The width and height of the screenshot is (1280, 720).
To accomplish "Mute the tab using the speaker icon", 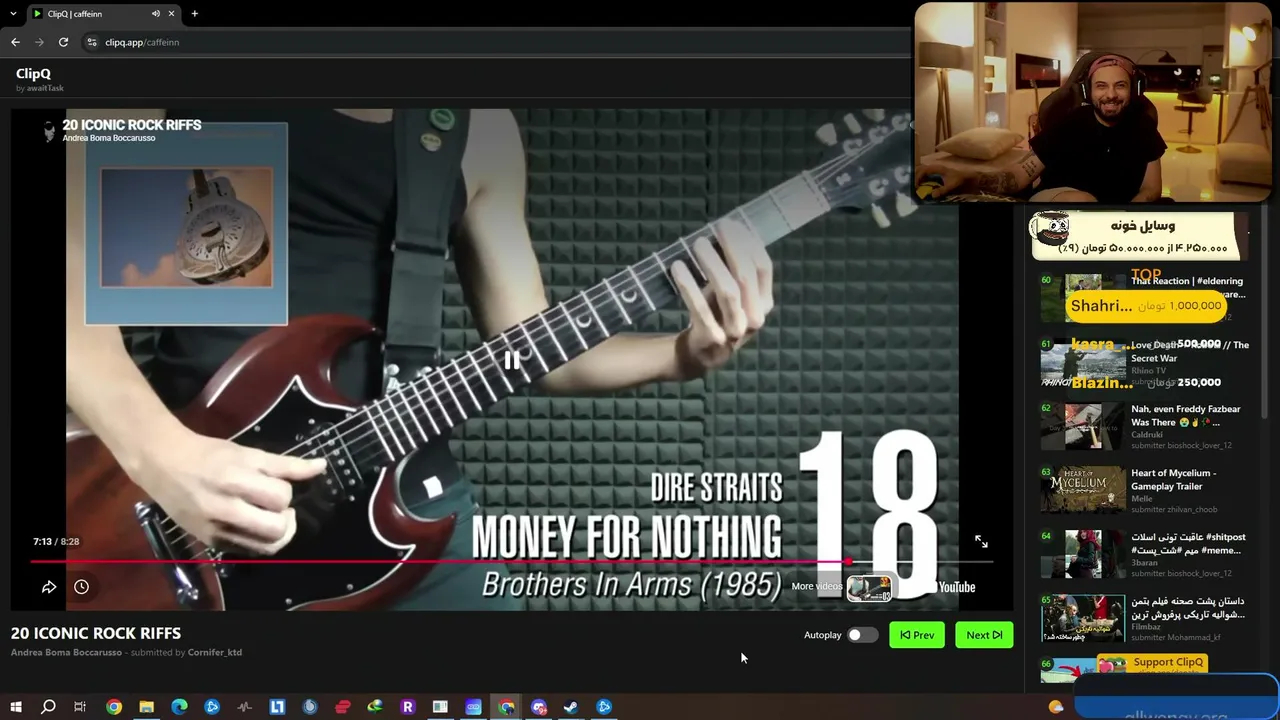I will [x=156, y=14].
